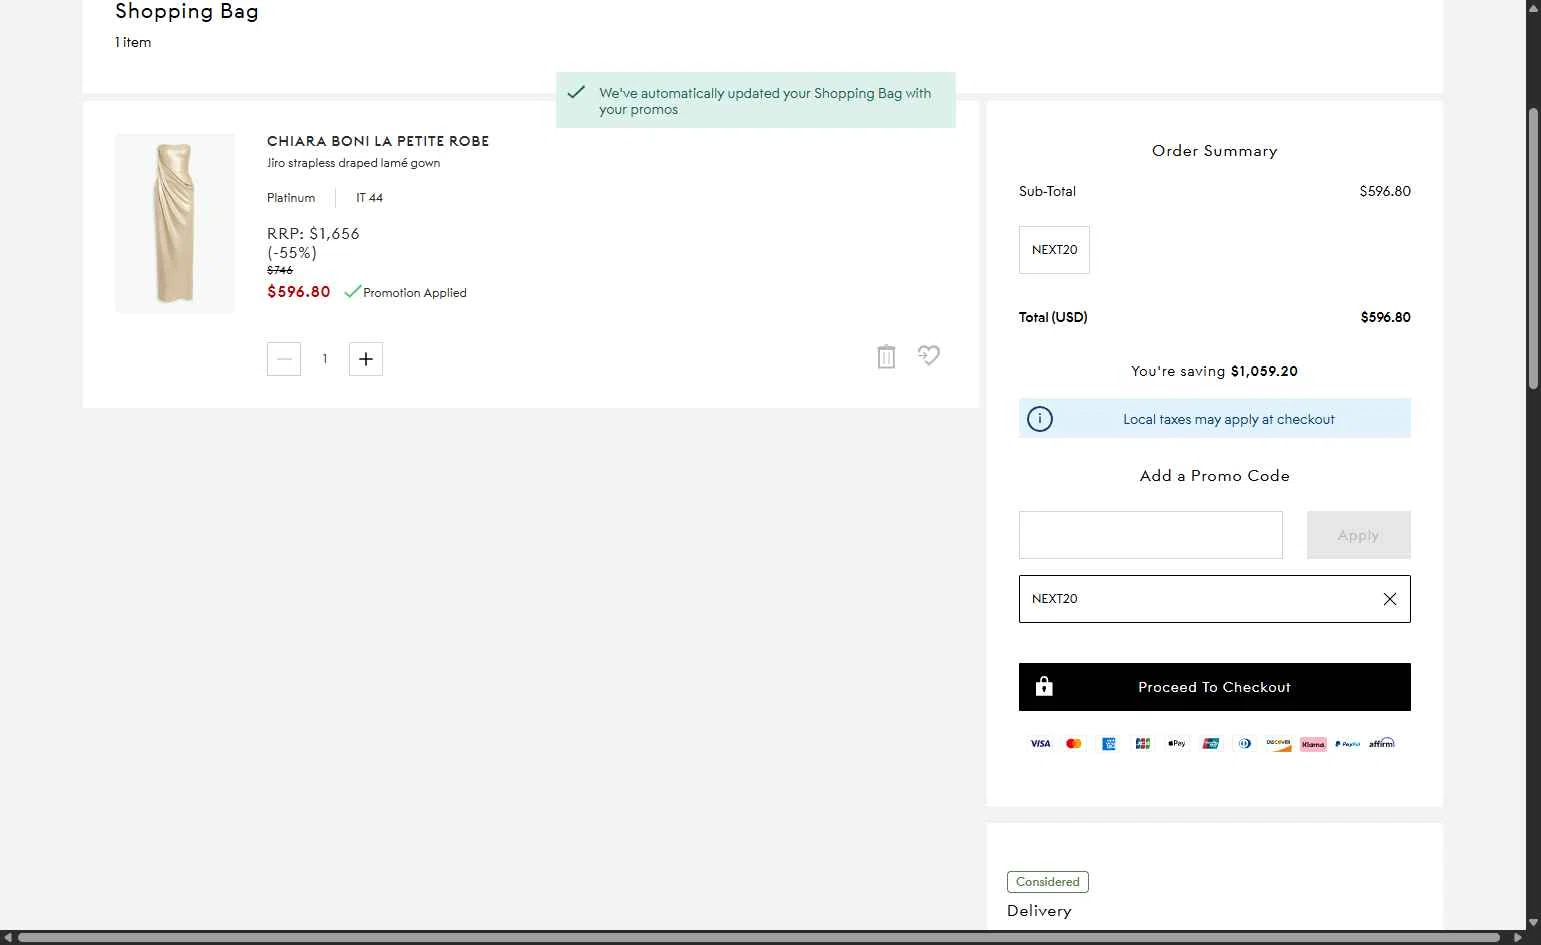Image resolution: width=1541 pixels, height=945 pixels.
Task: Click the 'Local taxes may apply at checkout' text
Action: click(1228, 419)
